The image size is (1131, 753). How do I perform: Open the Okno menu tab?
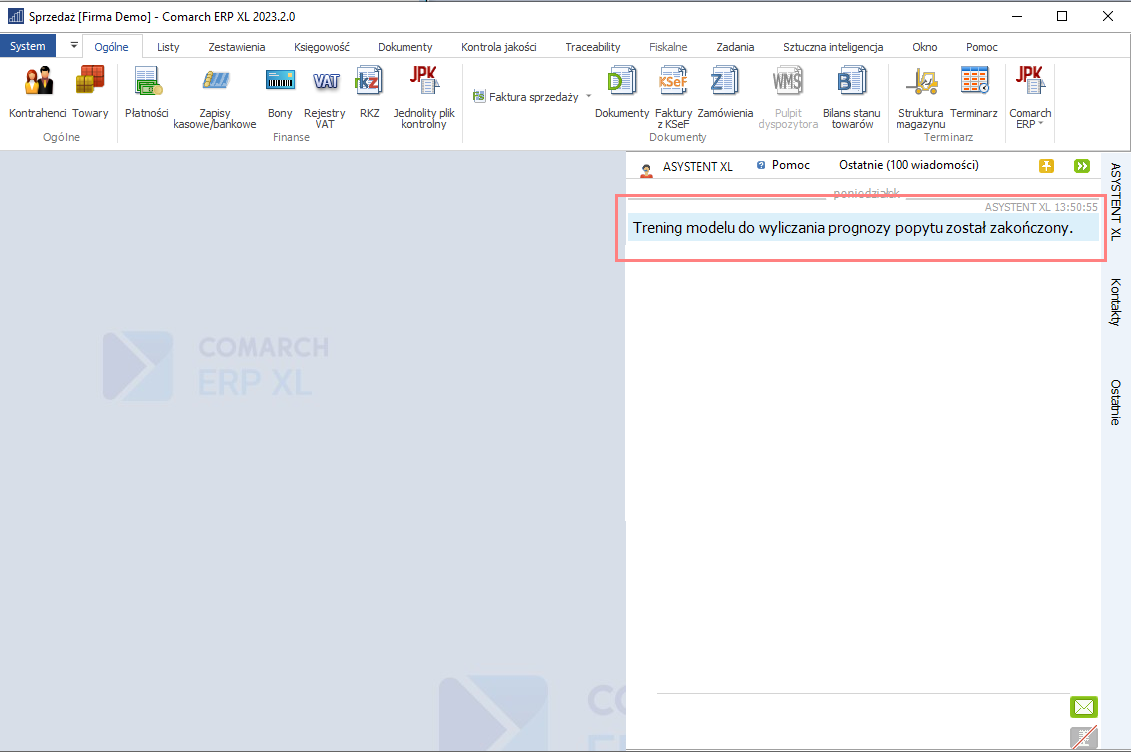pos(925,47)
